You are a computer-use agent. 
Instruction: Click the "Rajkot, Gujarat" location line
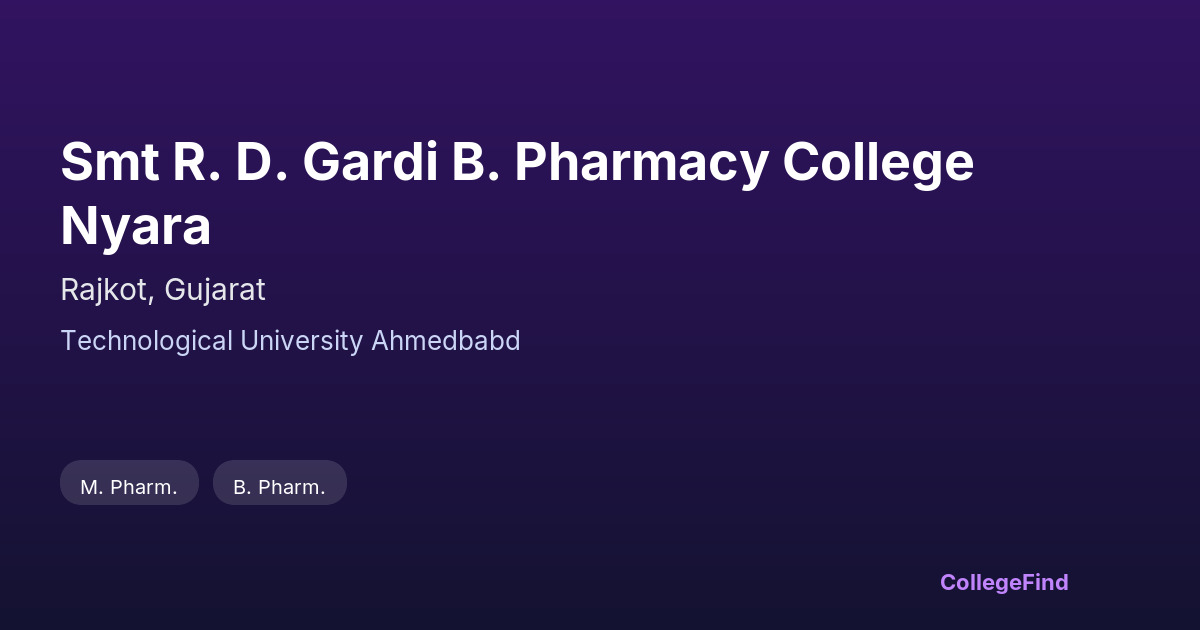163,290
